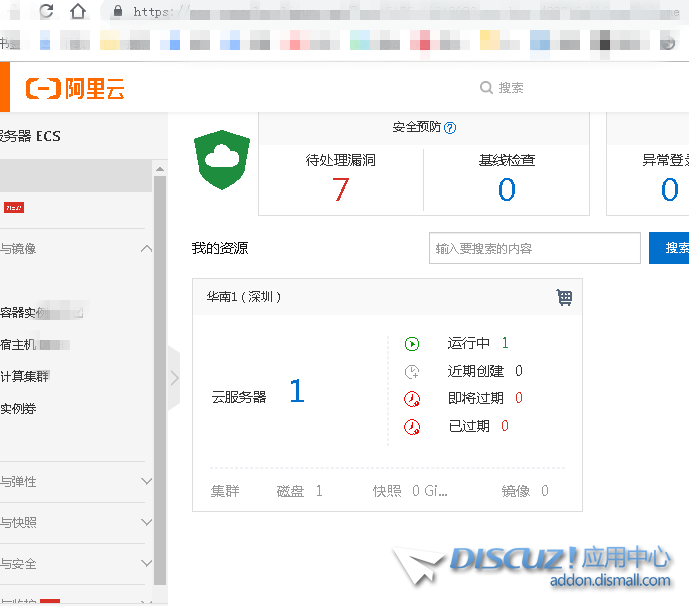The image size is (689, 606).
Task: Collapse the 与镜像 sidebar section
Action: pos(146,249)
